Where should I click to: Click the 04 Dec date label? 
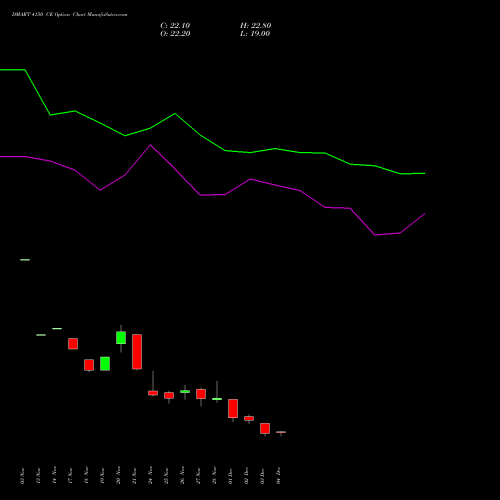click(x=278, y=475)
